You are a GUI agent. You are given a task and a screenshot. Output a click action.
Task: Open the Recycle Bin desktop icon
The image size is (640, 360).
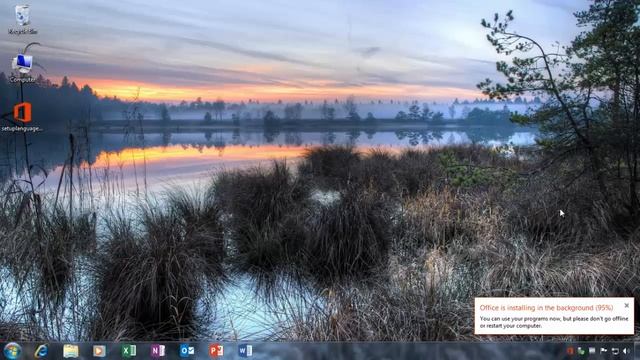[22, 18]
